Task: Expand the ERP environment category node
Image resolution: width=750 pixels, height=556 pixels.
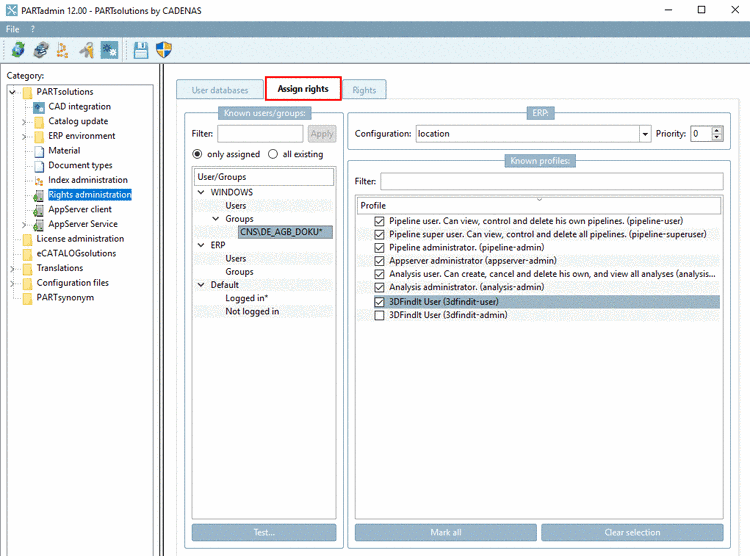Action: (x=24, y=137)
